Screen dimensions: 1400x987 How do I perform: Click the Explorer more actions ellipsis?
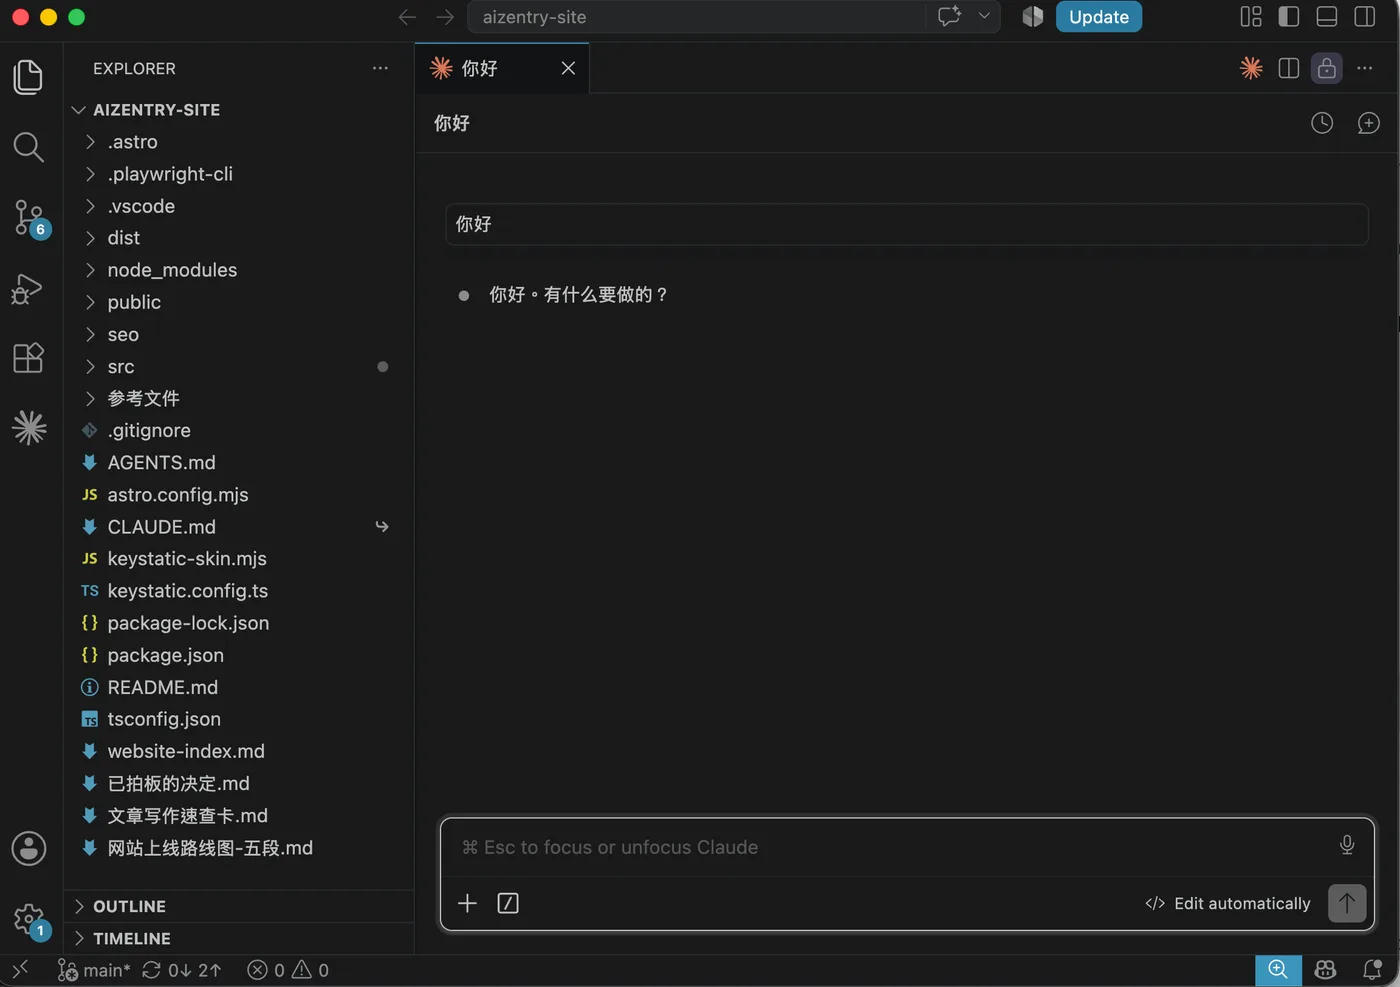tap(380, 68)
